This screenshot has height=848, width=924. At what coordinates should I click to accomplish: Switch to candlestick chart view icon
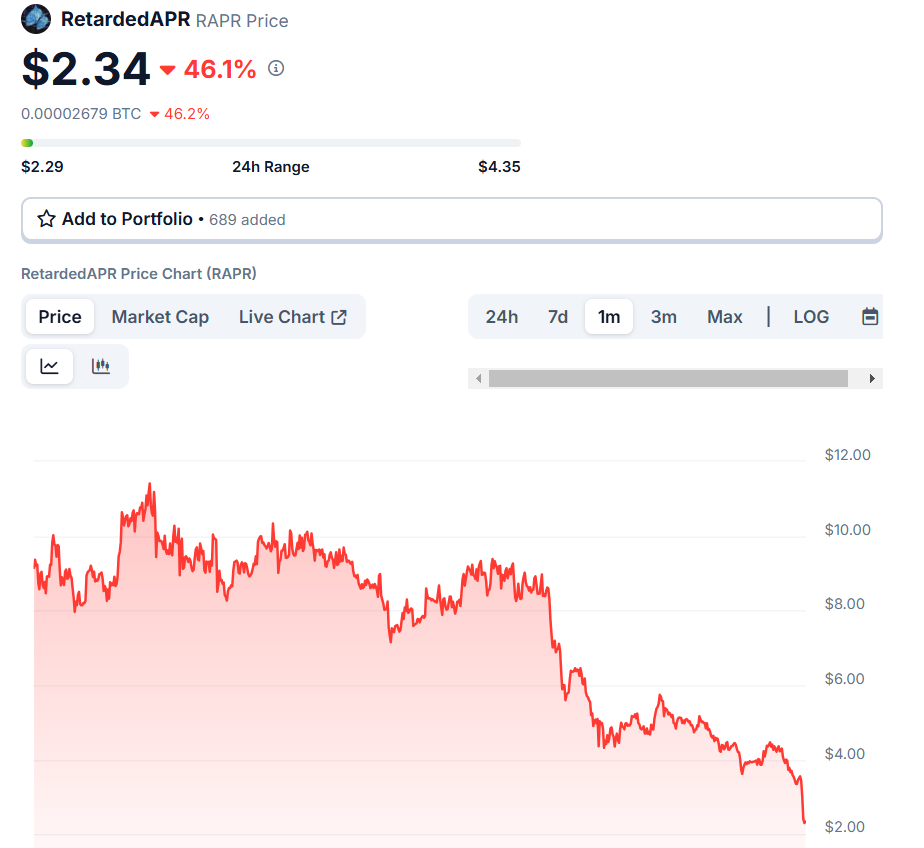pos(101,366)
